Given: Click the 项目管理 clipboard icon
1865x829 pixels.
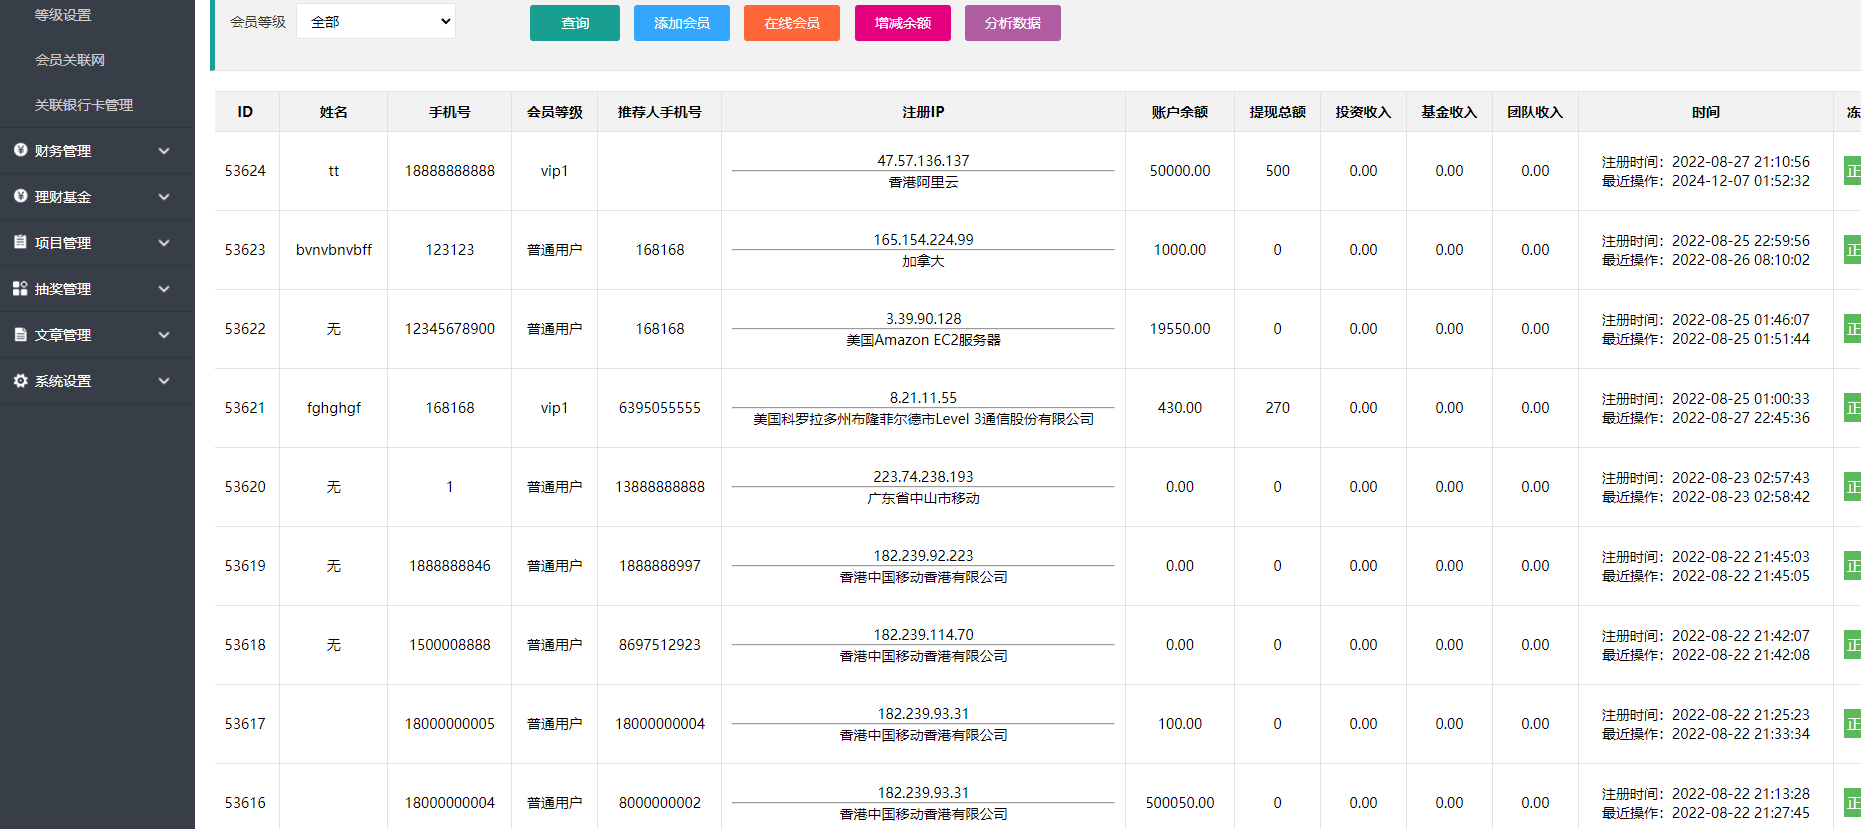Looking at the screenshot, I should (20, 242).
